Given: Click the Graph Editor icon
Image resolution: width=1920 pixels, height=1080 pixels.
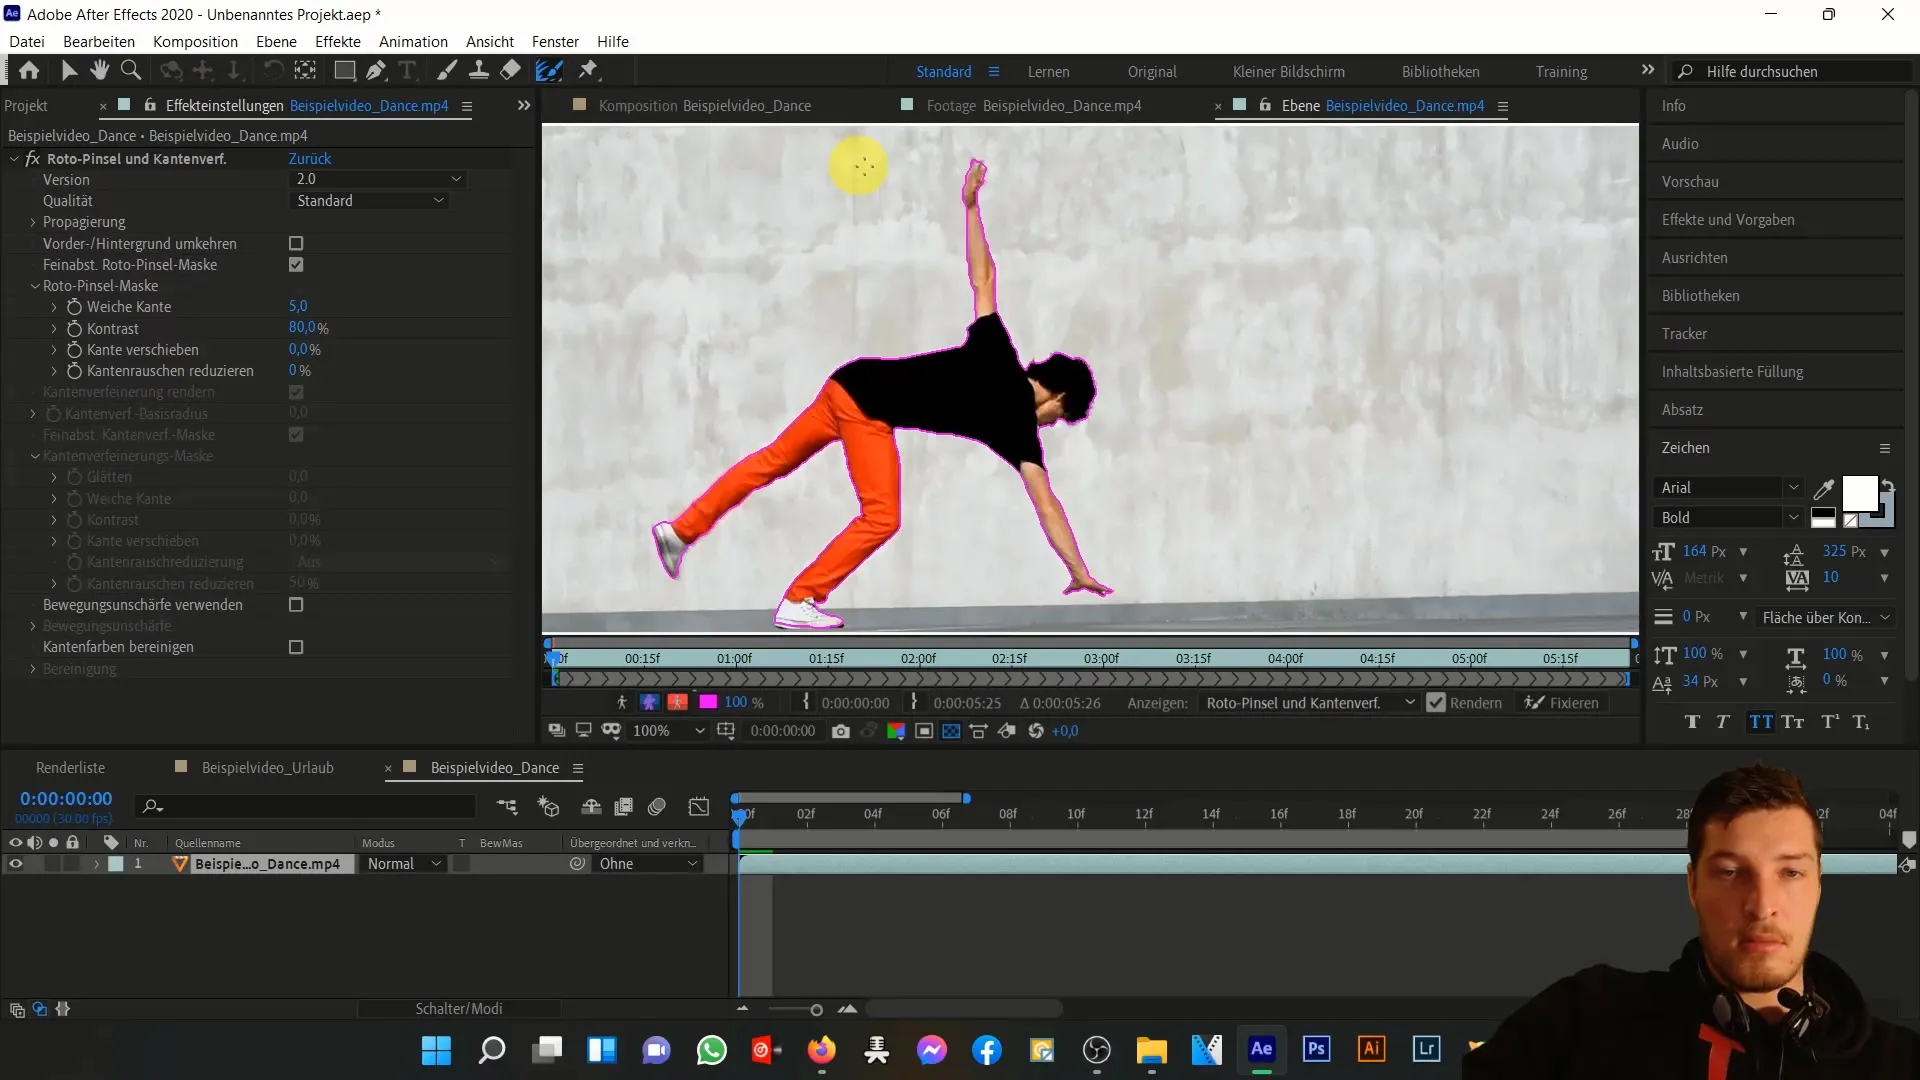Looking at the screenshot, I should 699,807.
